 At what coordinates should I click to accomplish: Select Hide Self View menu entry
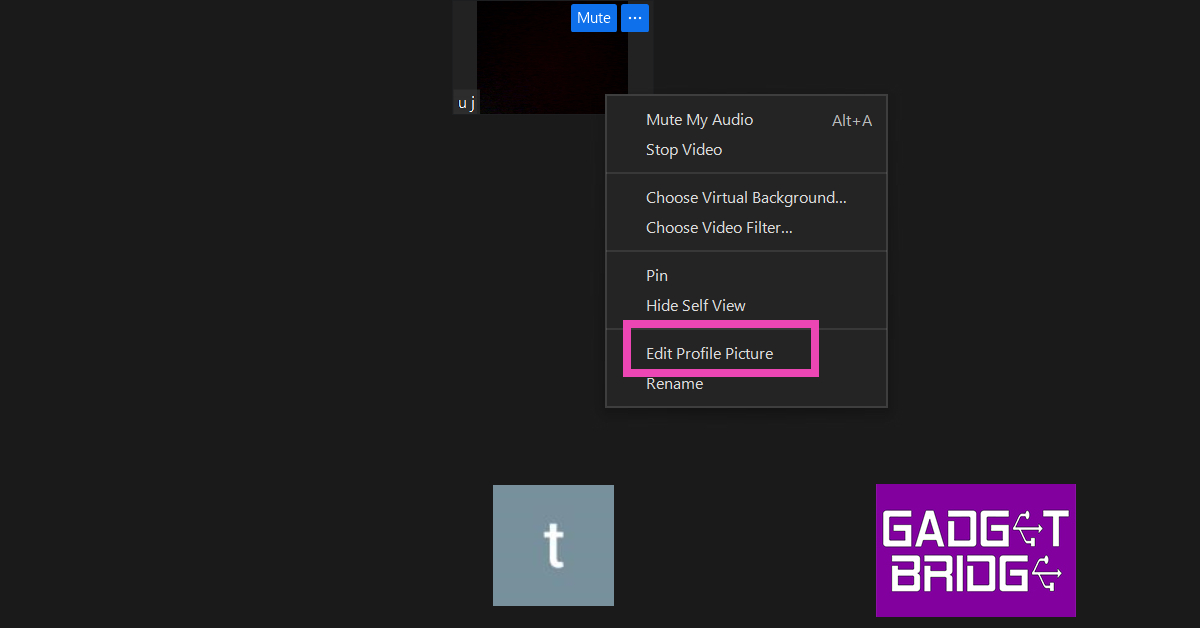(696, 306)
